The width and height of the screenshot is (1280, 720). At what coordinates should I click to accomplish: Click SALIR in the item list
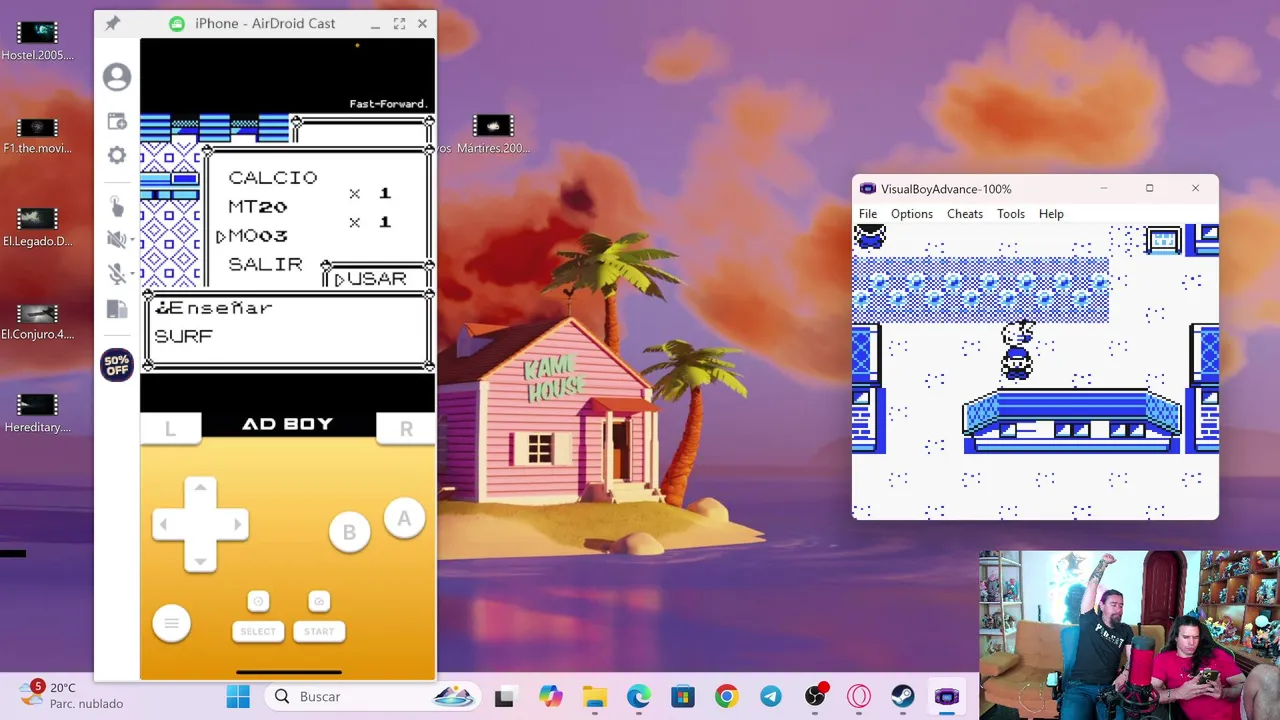coord(265,264)
